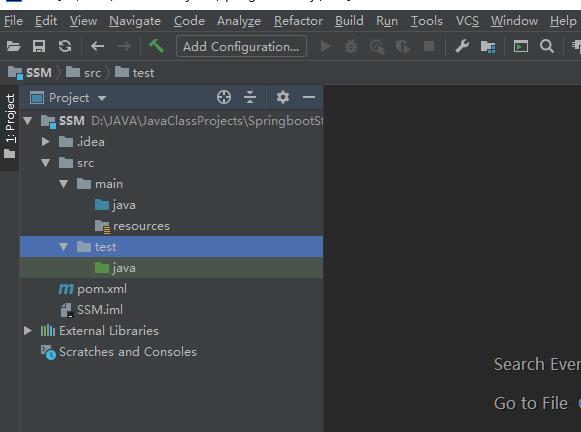Collapse the main folder
Viewport: 581px width, 432px height.
[63, 184]
